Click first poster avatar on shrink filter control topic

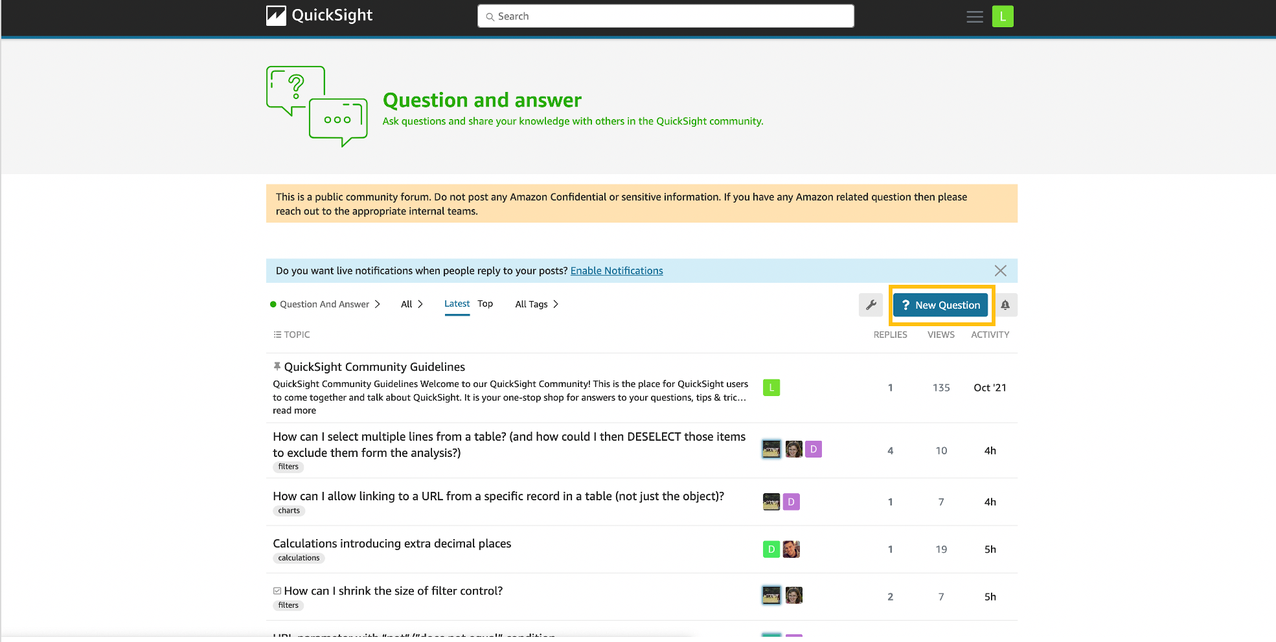click(x=771, y=596)
